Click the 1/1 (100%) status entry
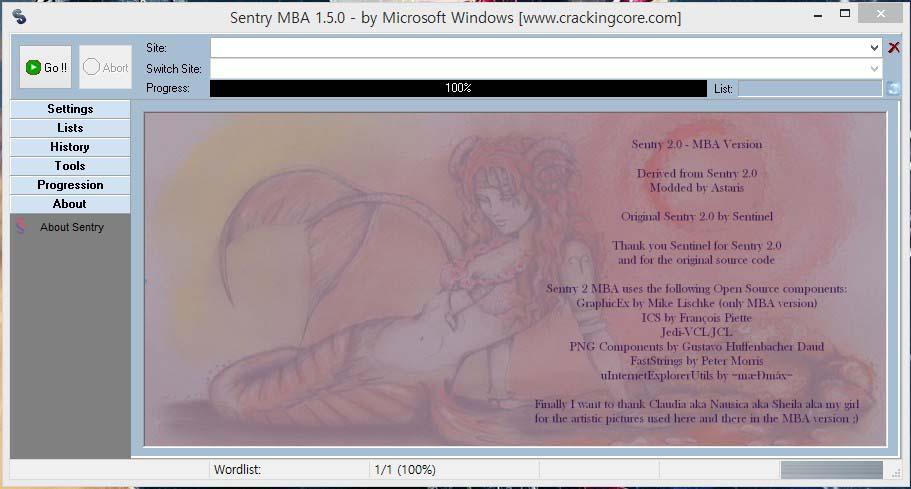Image resolution: width=911 pixels, height=489 pixels. pyautogui.click(x=405, y=470)
